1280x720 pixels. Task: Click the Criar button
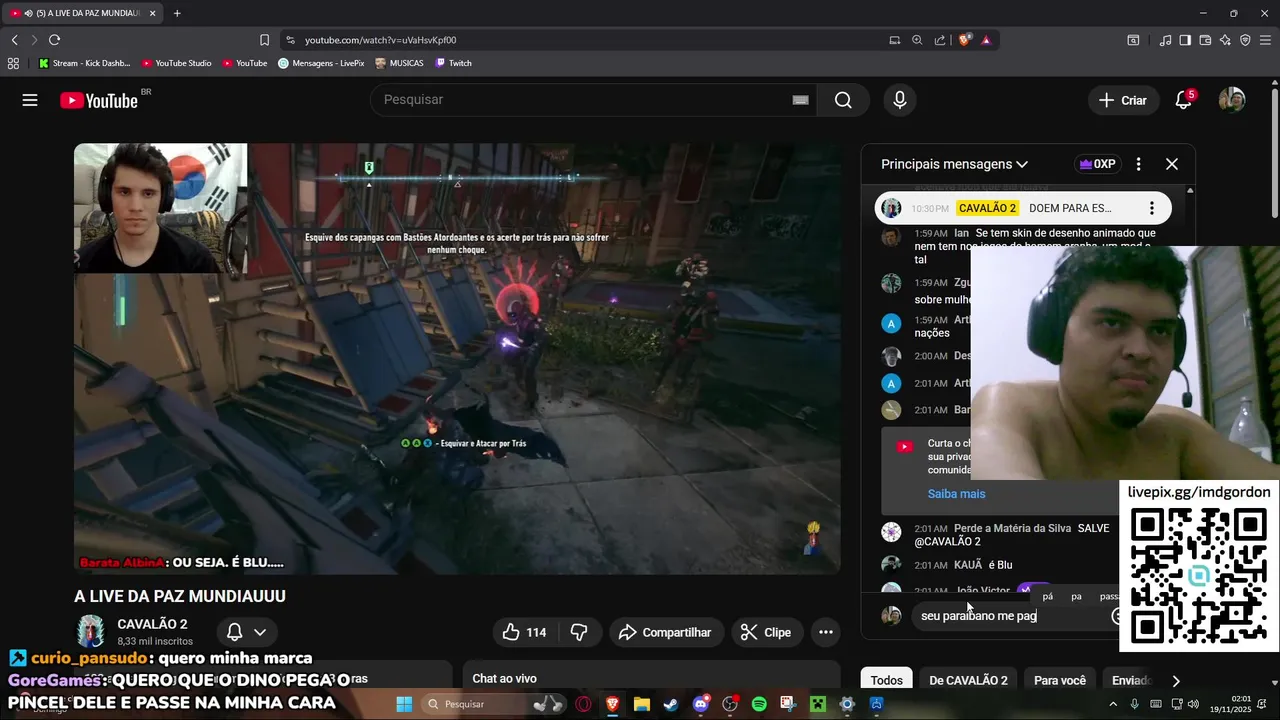[x=1123, y=100]
